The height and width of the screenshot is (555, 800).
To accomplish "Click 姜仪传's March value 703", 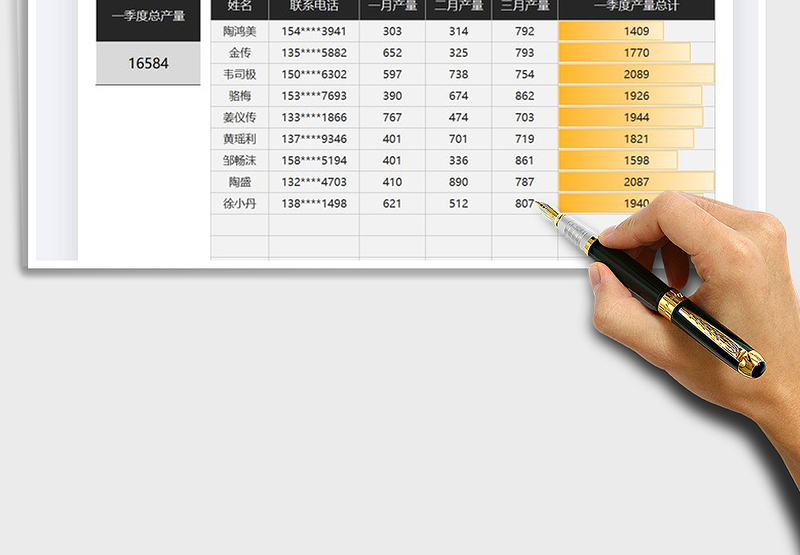I will pos(525,117).
